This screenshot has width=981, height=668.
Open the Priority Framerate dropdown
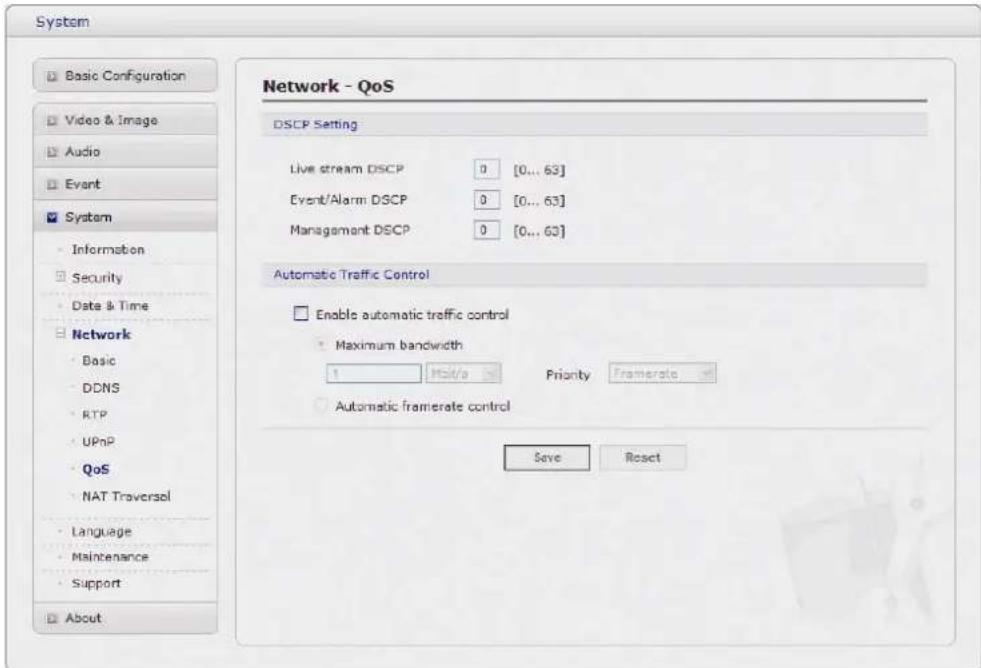[x=662, y=374]
